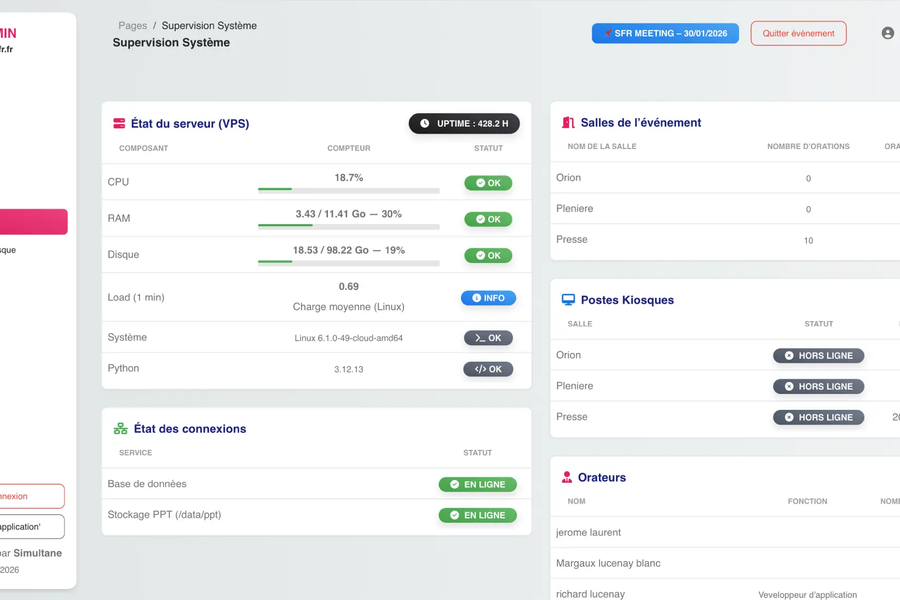Click the Quitter évènement button
900x600 pixels.
798,33
